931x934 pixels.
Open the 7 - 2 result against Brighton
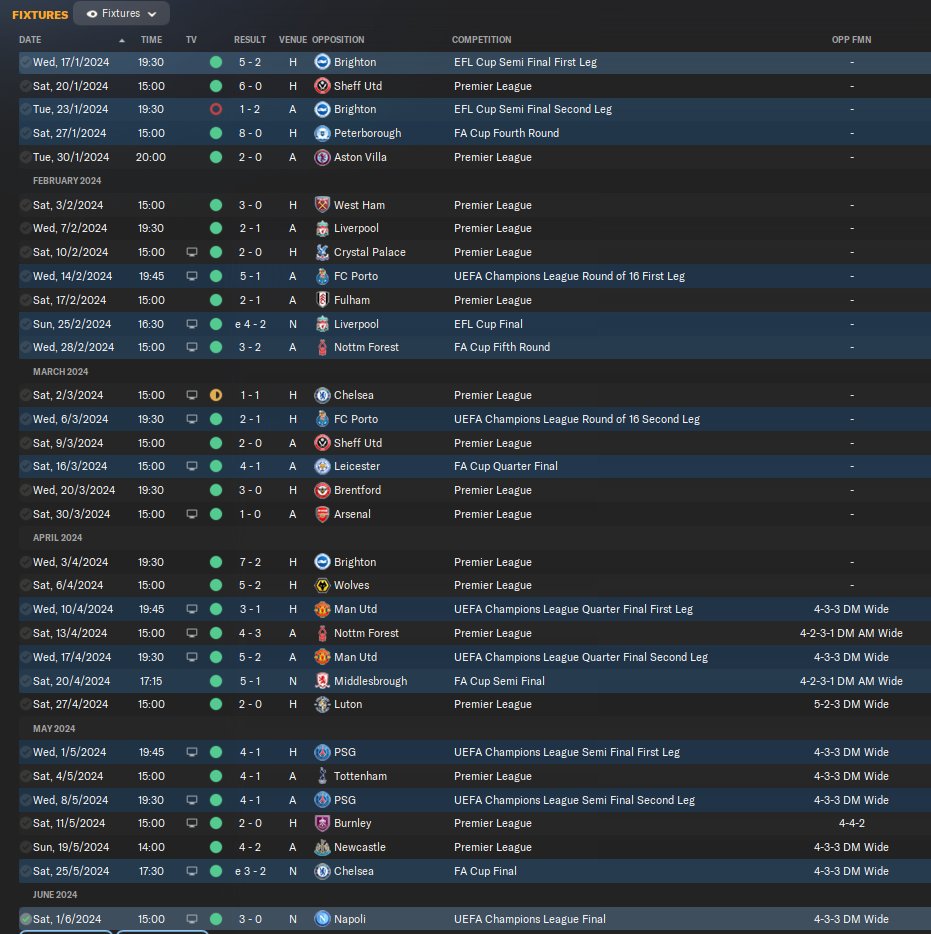(x=250, y=562)
